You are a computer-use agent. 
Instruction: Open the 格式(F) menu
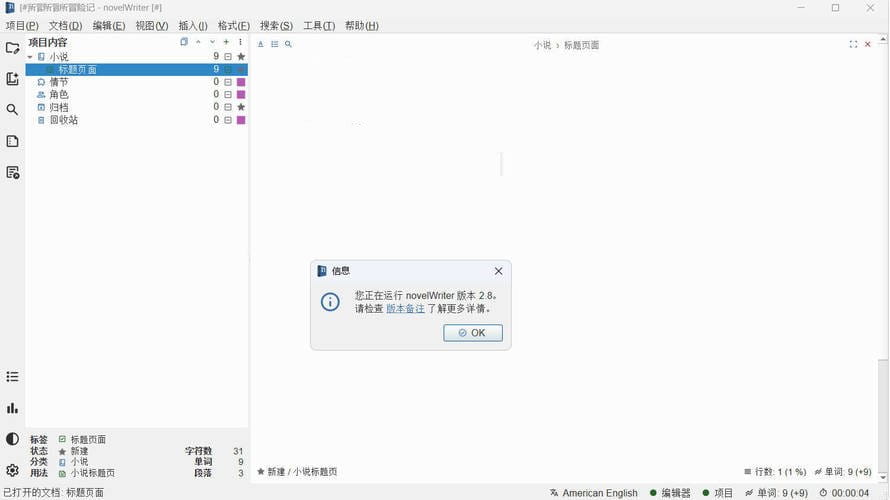[234, 26]
